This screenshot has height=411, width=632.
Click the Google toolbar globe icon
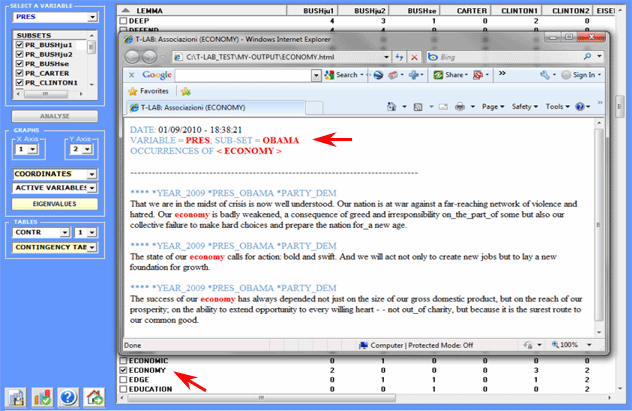[x=378, y=75]
